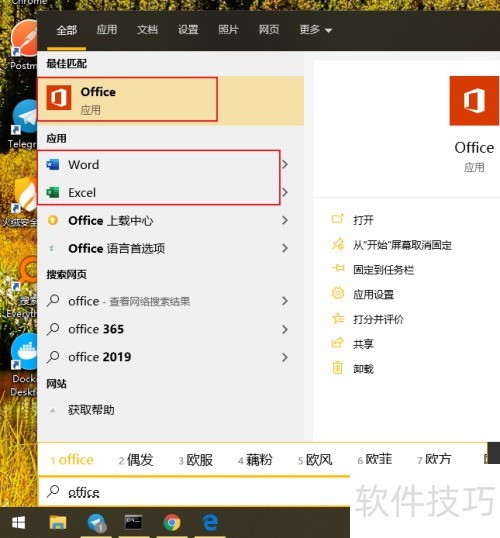Click 'Office 上载中心' result text
500x538 pixels.
[111, 221]
